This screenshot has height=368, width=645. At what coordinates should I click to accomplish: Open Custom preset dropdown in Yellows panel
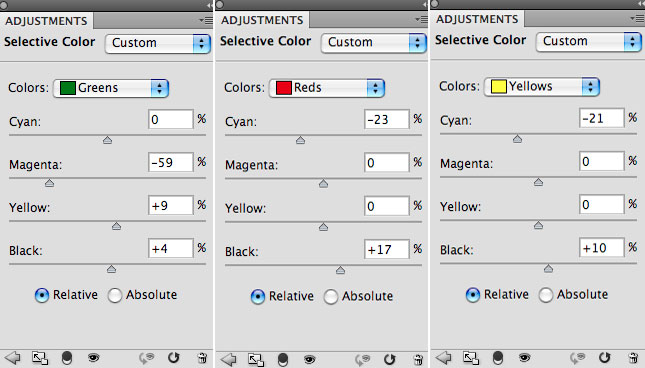click(588, 42)
